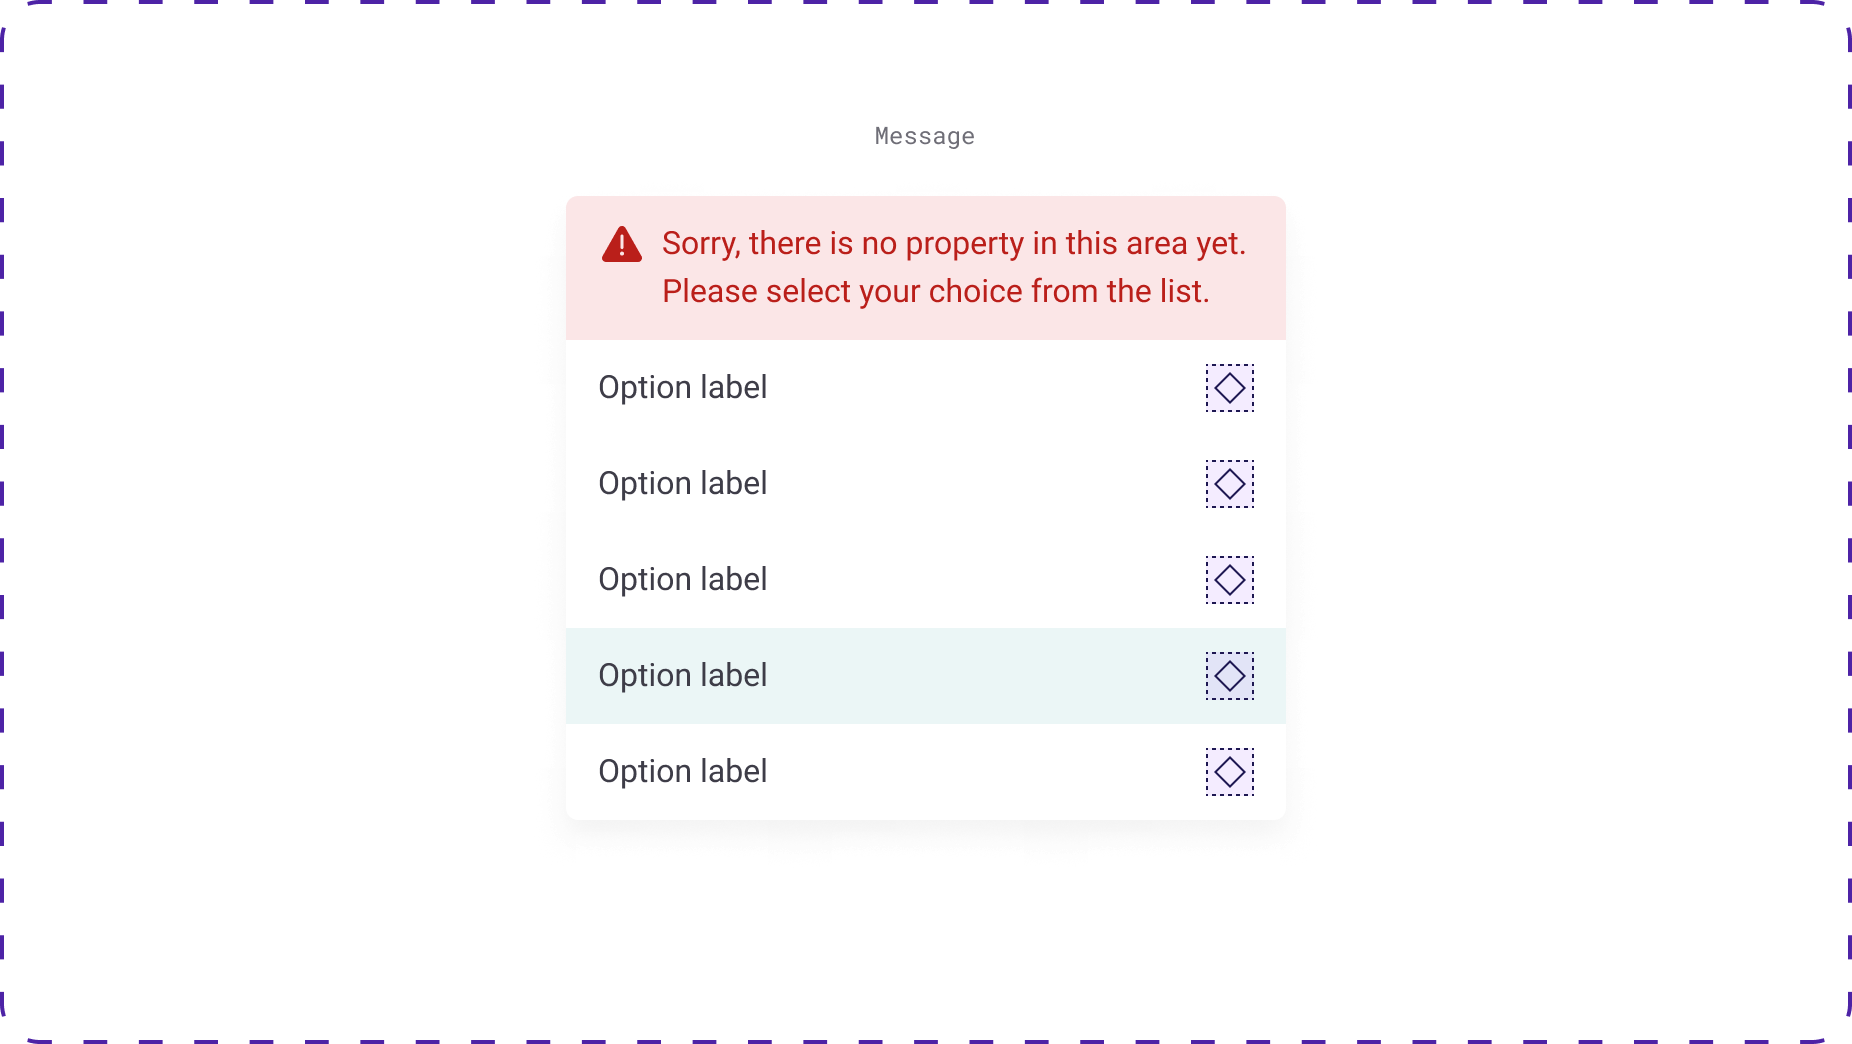Click empty space in the second option row

pyautogui.click(x=985, y=484)
